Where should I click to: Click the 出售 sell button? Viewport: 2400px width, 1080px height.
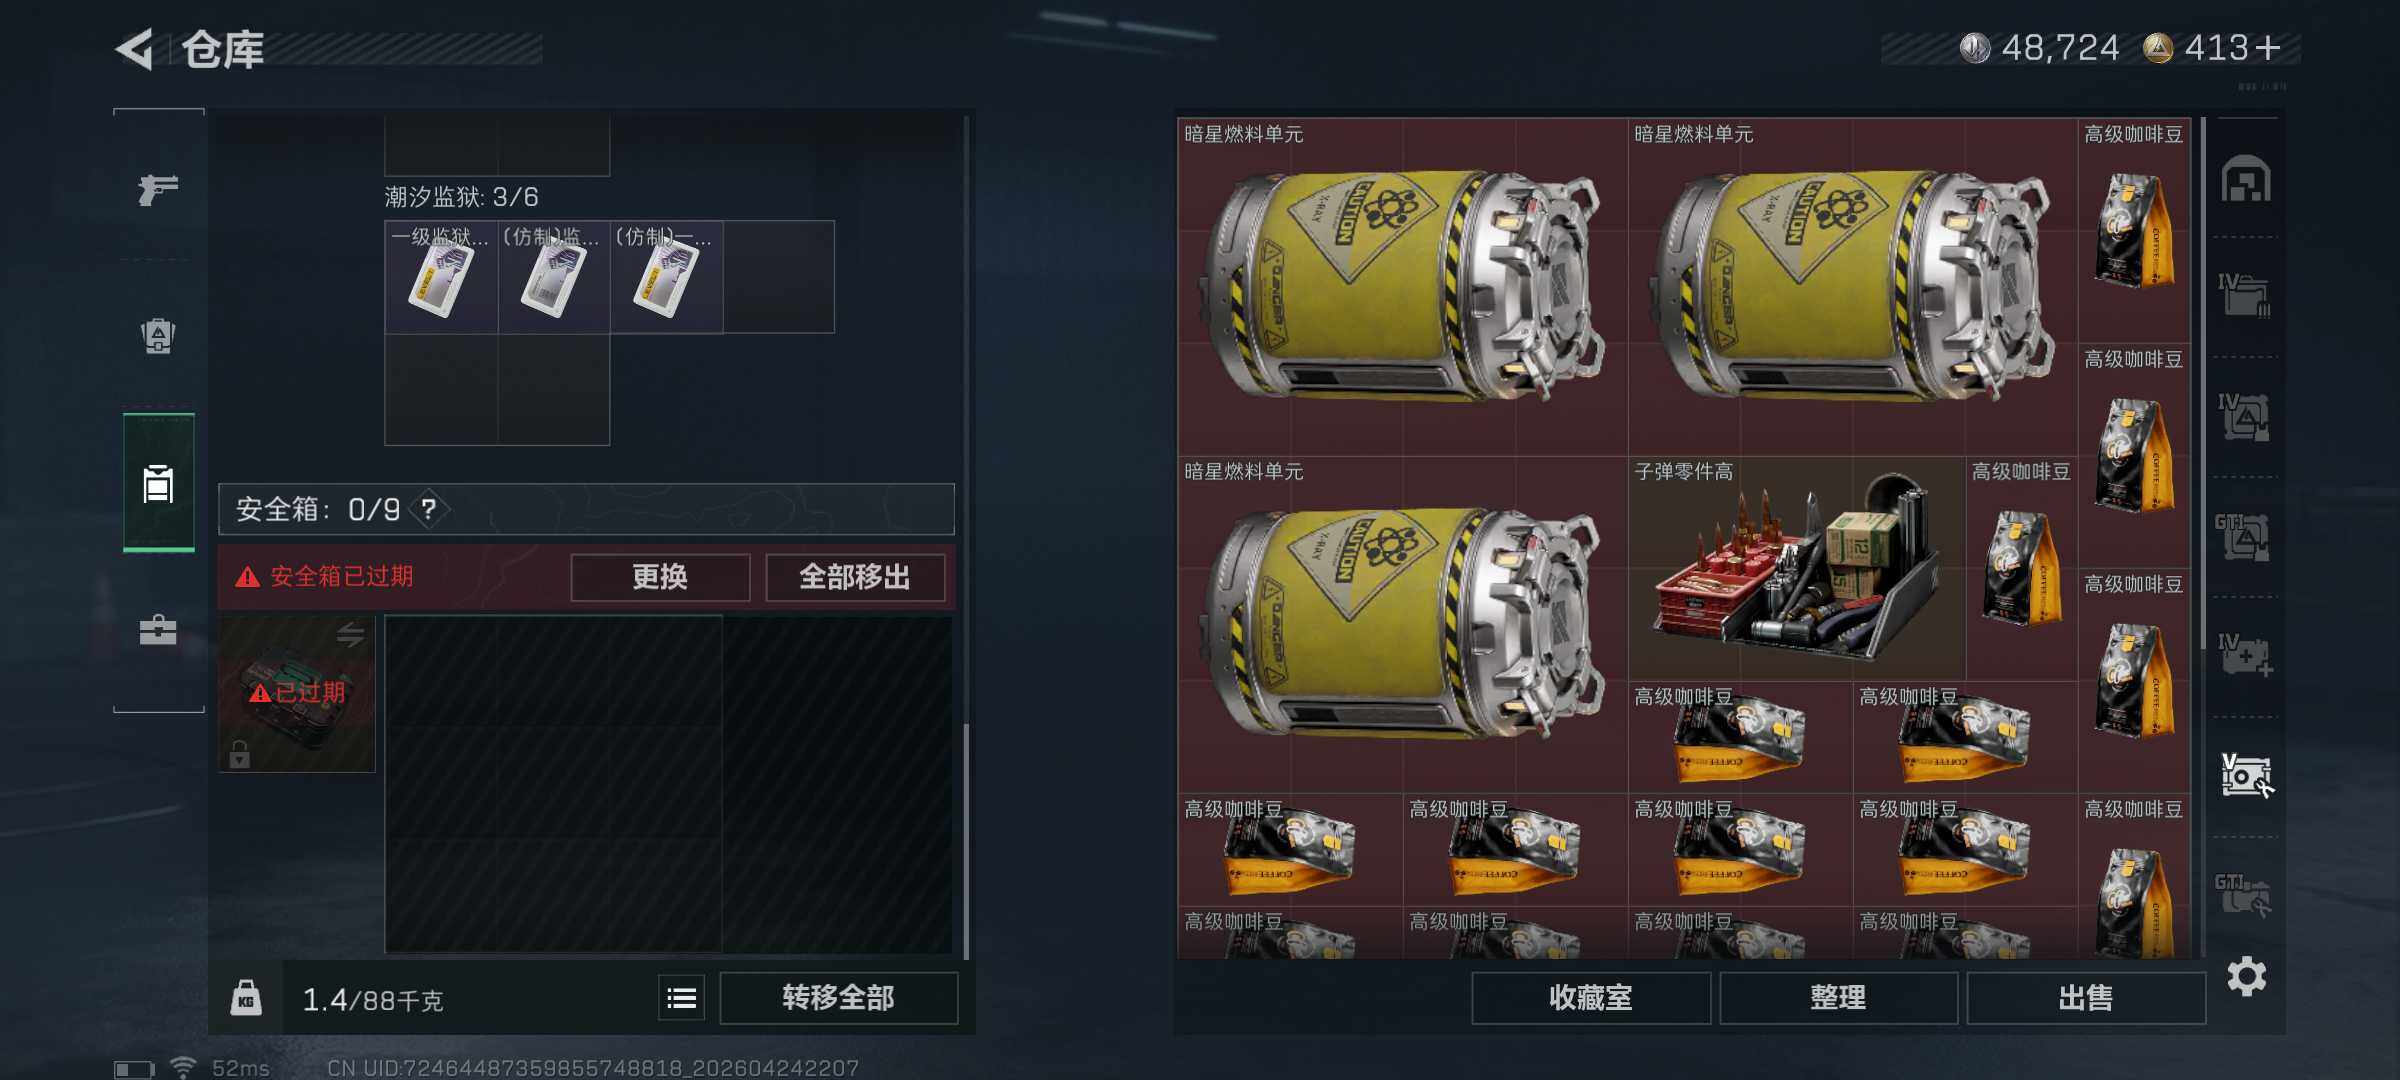tap(2086, 998)
